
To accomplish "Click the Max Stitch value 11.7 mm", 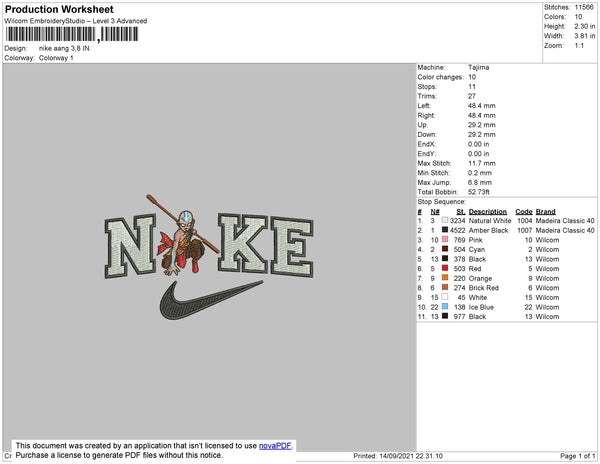I will point(482,163).
